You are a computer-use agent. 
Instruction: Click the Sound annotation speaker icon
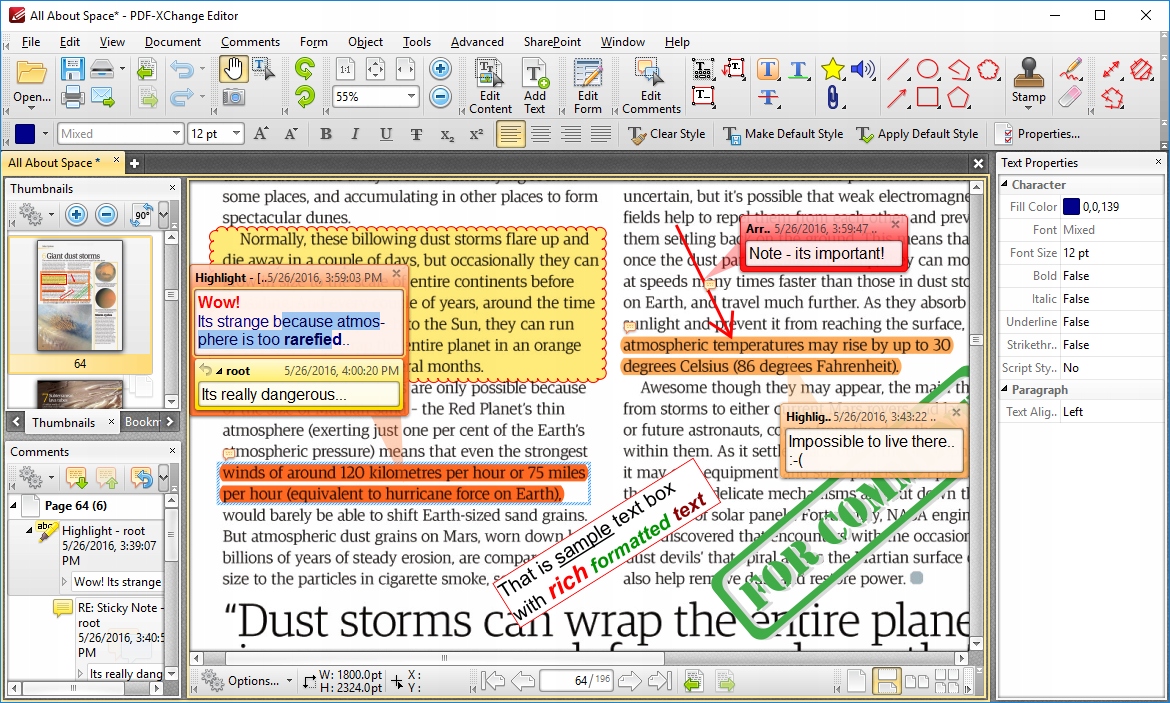[x=862, y=69]
